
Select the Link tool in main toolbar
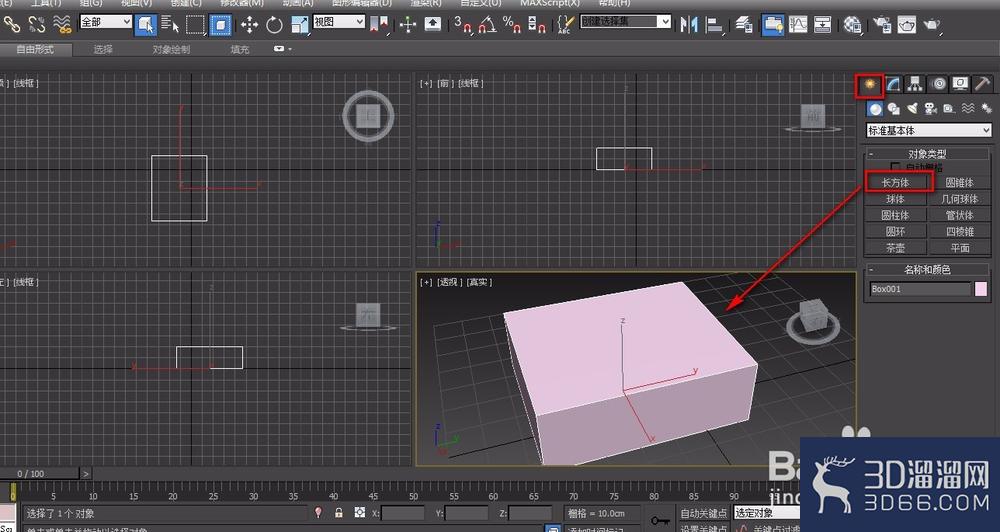pos(12,24)
